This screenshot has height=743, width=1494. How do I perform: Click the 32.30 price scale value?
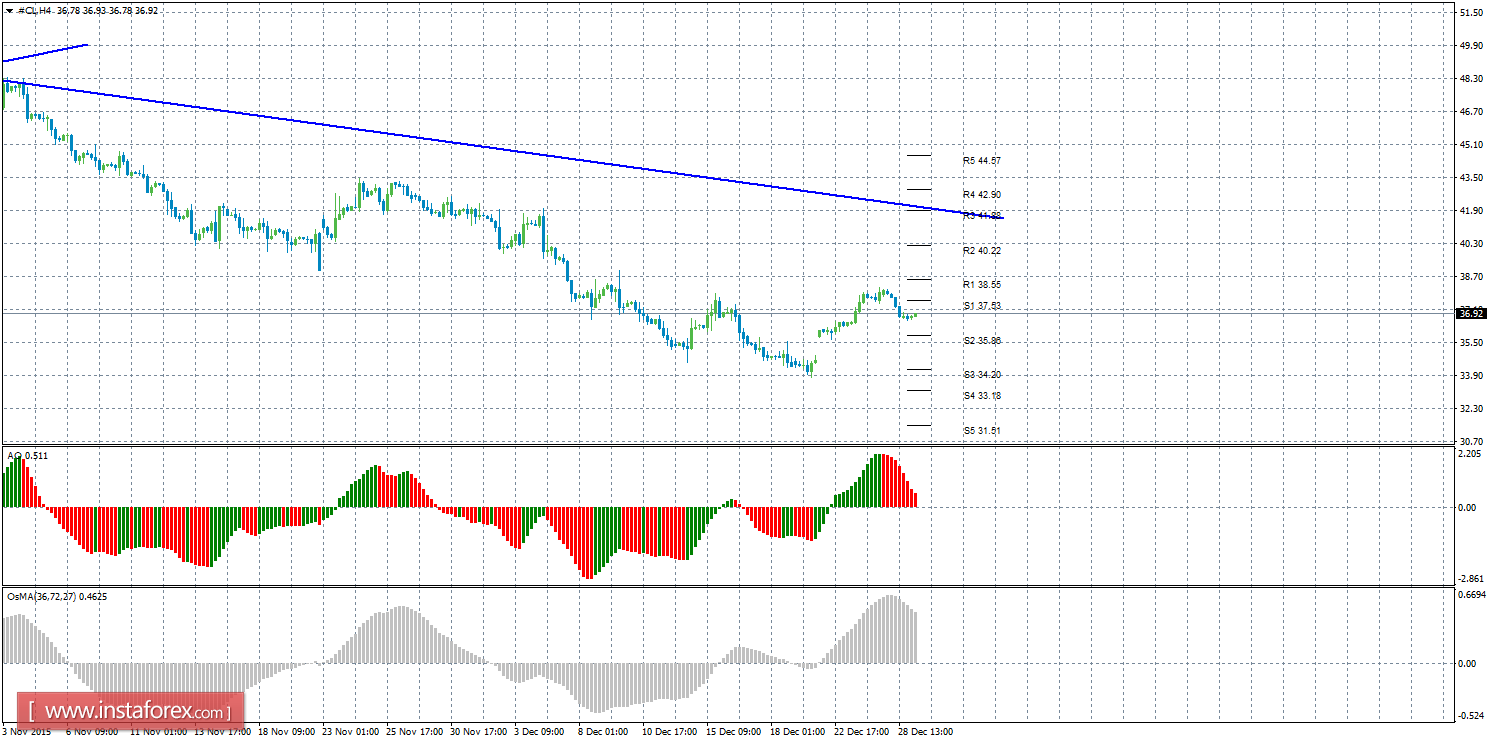tap(1471, 409)
